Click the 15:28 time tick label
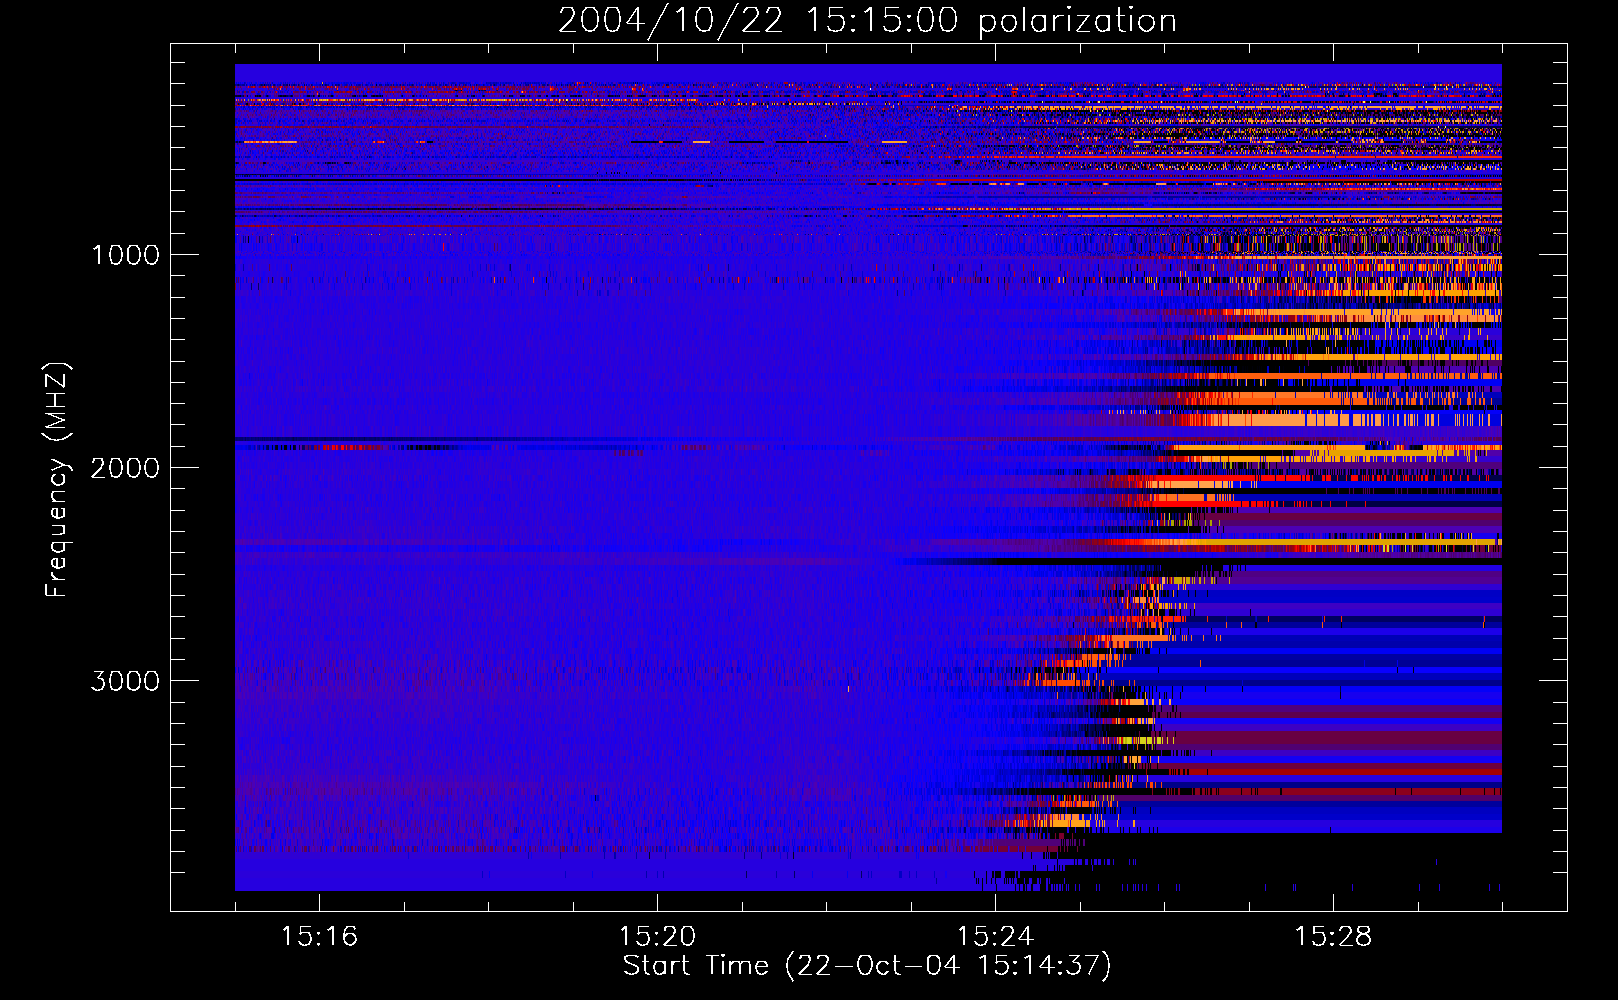1618x1000 pixels. click(x=1333, y=937)
